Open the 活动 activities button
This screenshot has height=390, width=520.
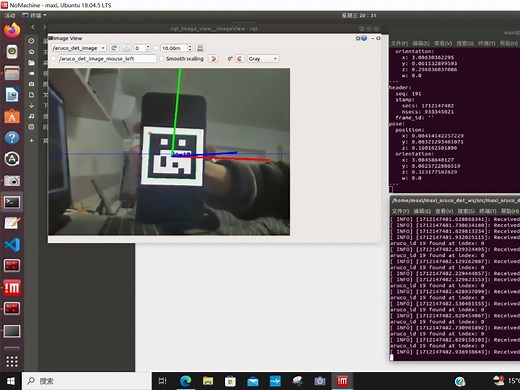click(x=10, y=15)
